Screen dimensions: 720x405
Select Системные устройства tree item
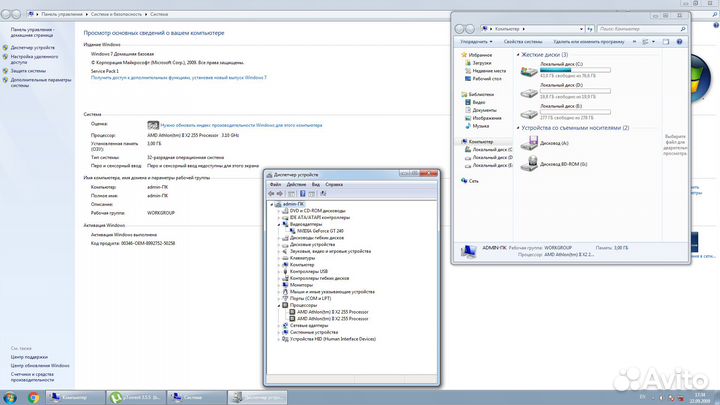pyautogui.click(x=314, y=332)
